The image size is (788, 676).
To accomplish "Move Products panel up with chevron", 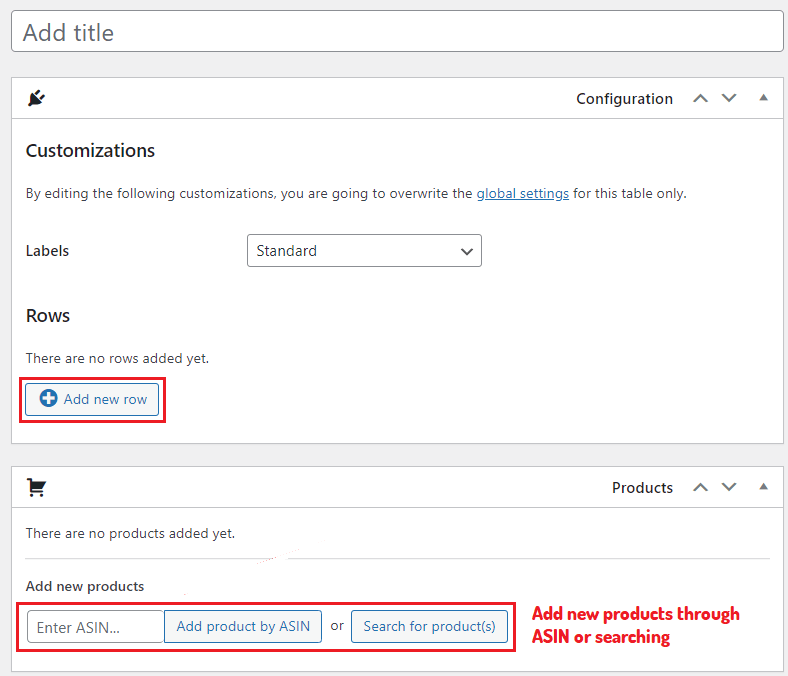I will (x=701, y=487).
